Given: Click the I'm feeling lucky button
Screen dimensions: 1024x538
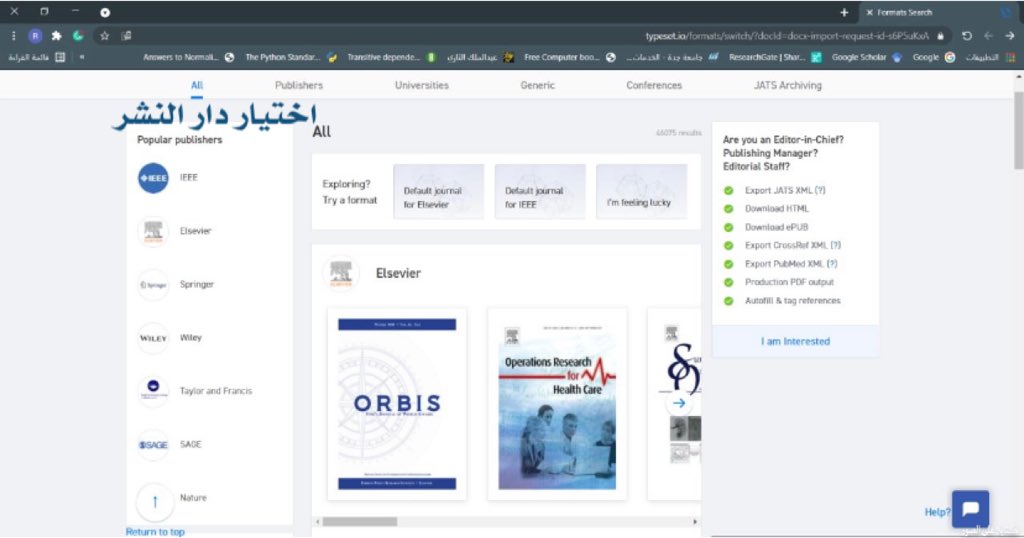Looking at the screenshot, I should (x=641, y=191).
